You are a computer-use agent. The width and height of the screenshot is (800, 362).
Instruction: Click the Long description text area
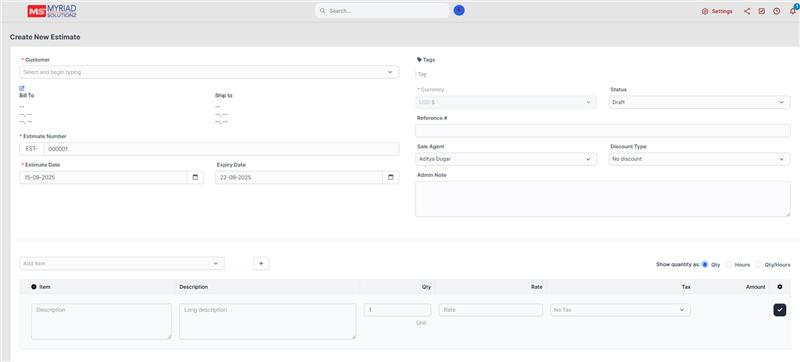coord(268,321)
